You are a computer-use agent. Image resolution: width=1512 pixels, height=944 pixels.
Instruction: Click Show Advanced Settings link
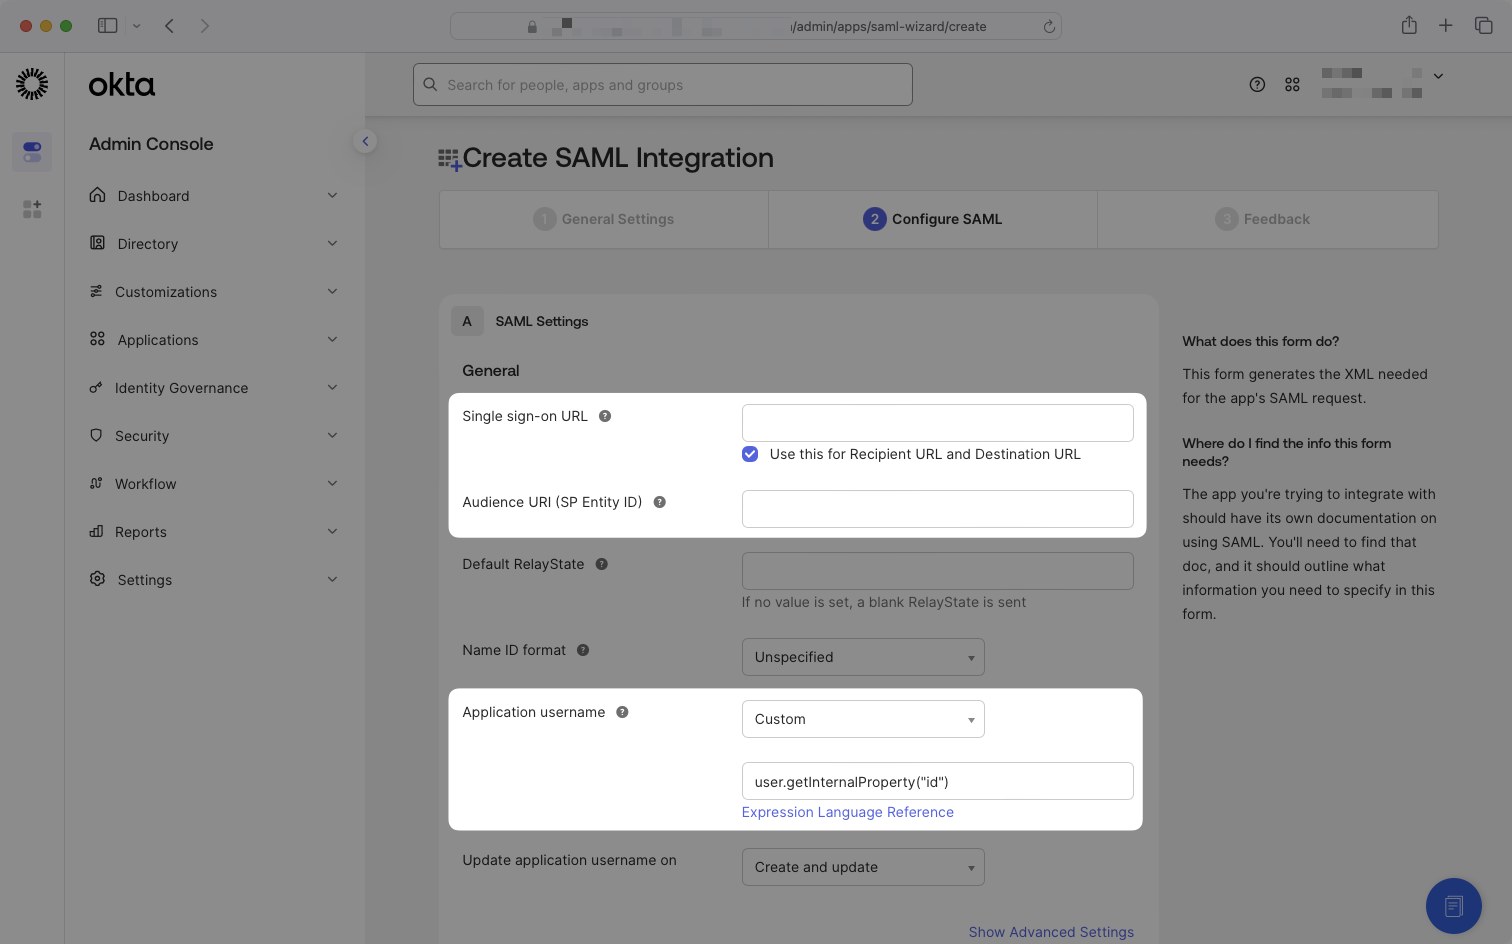[1051, 932]
